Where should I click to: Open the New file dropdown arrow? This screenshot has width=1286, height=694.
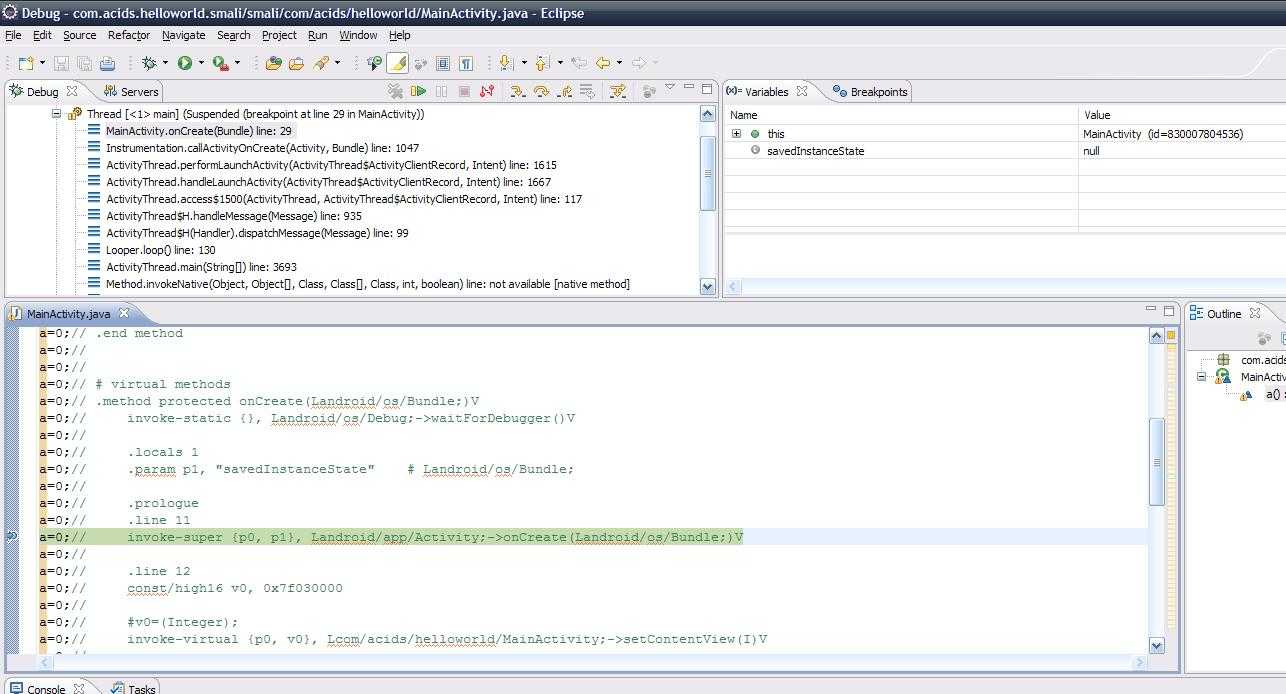[42, 63]
